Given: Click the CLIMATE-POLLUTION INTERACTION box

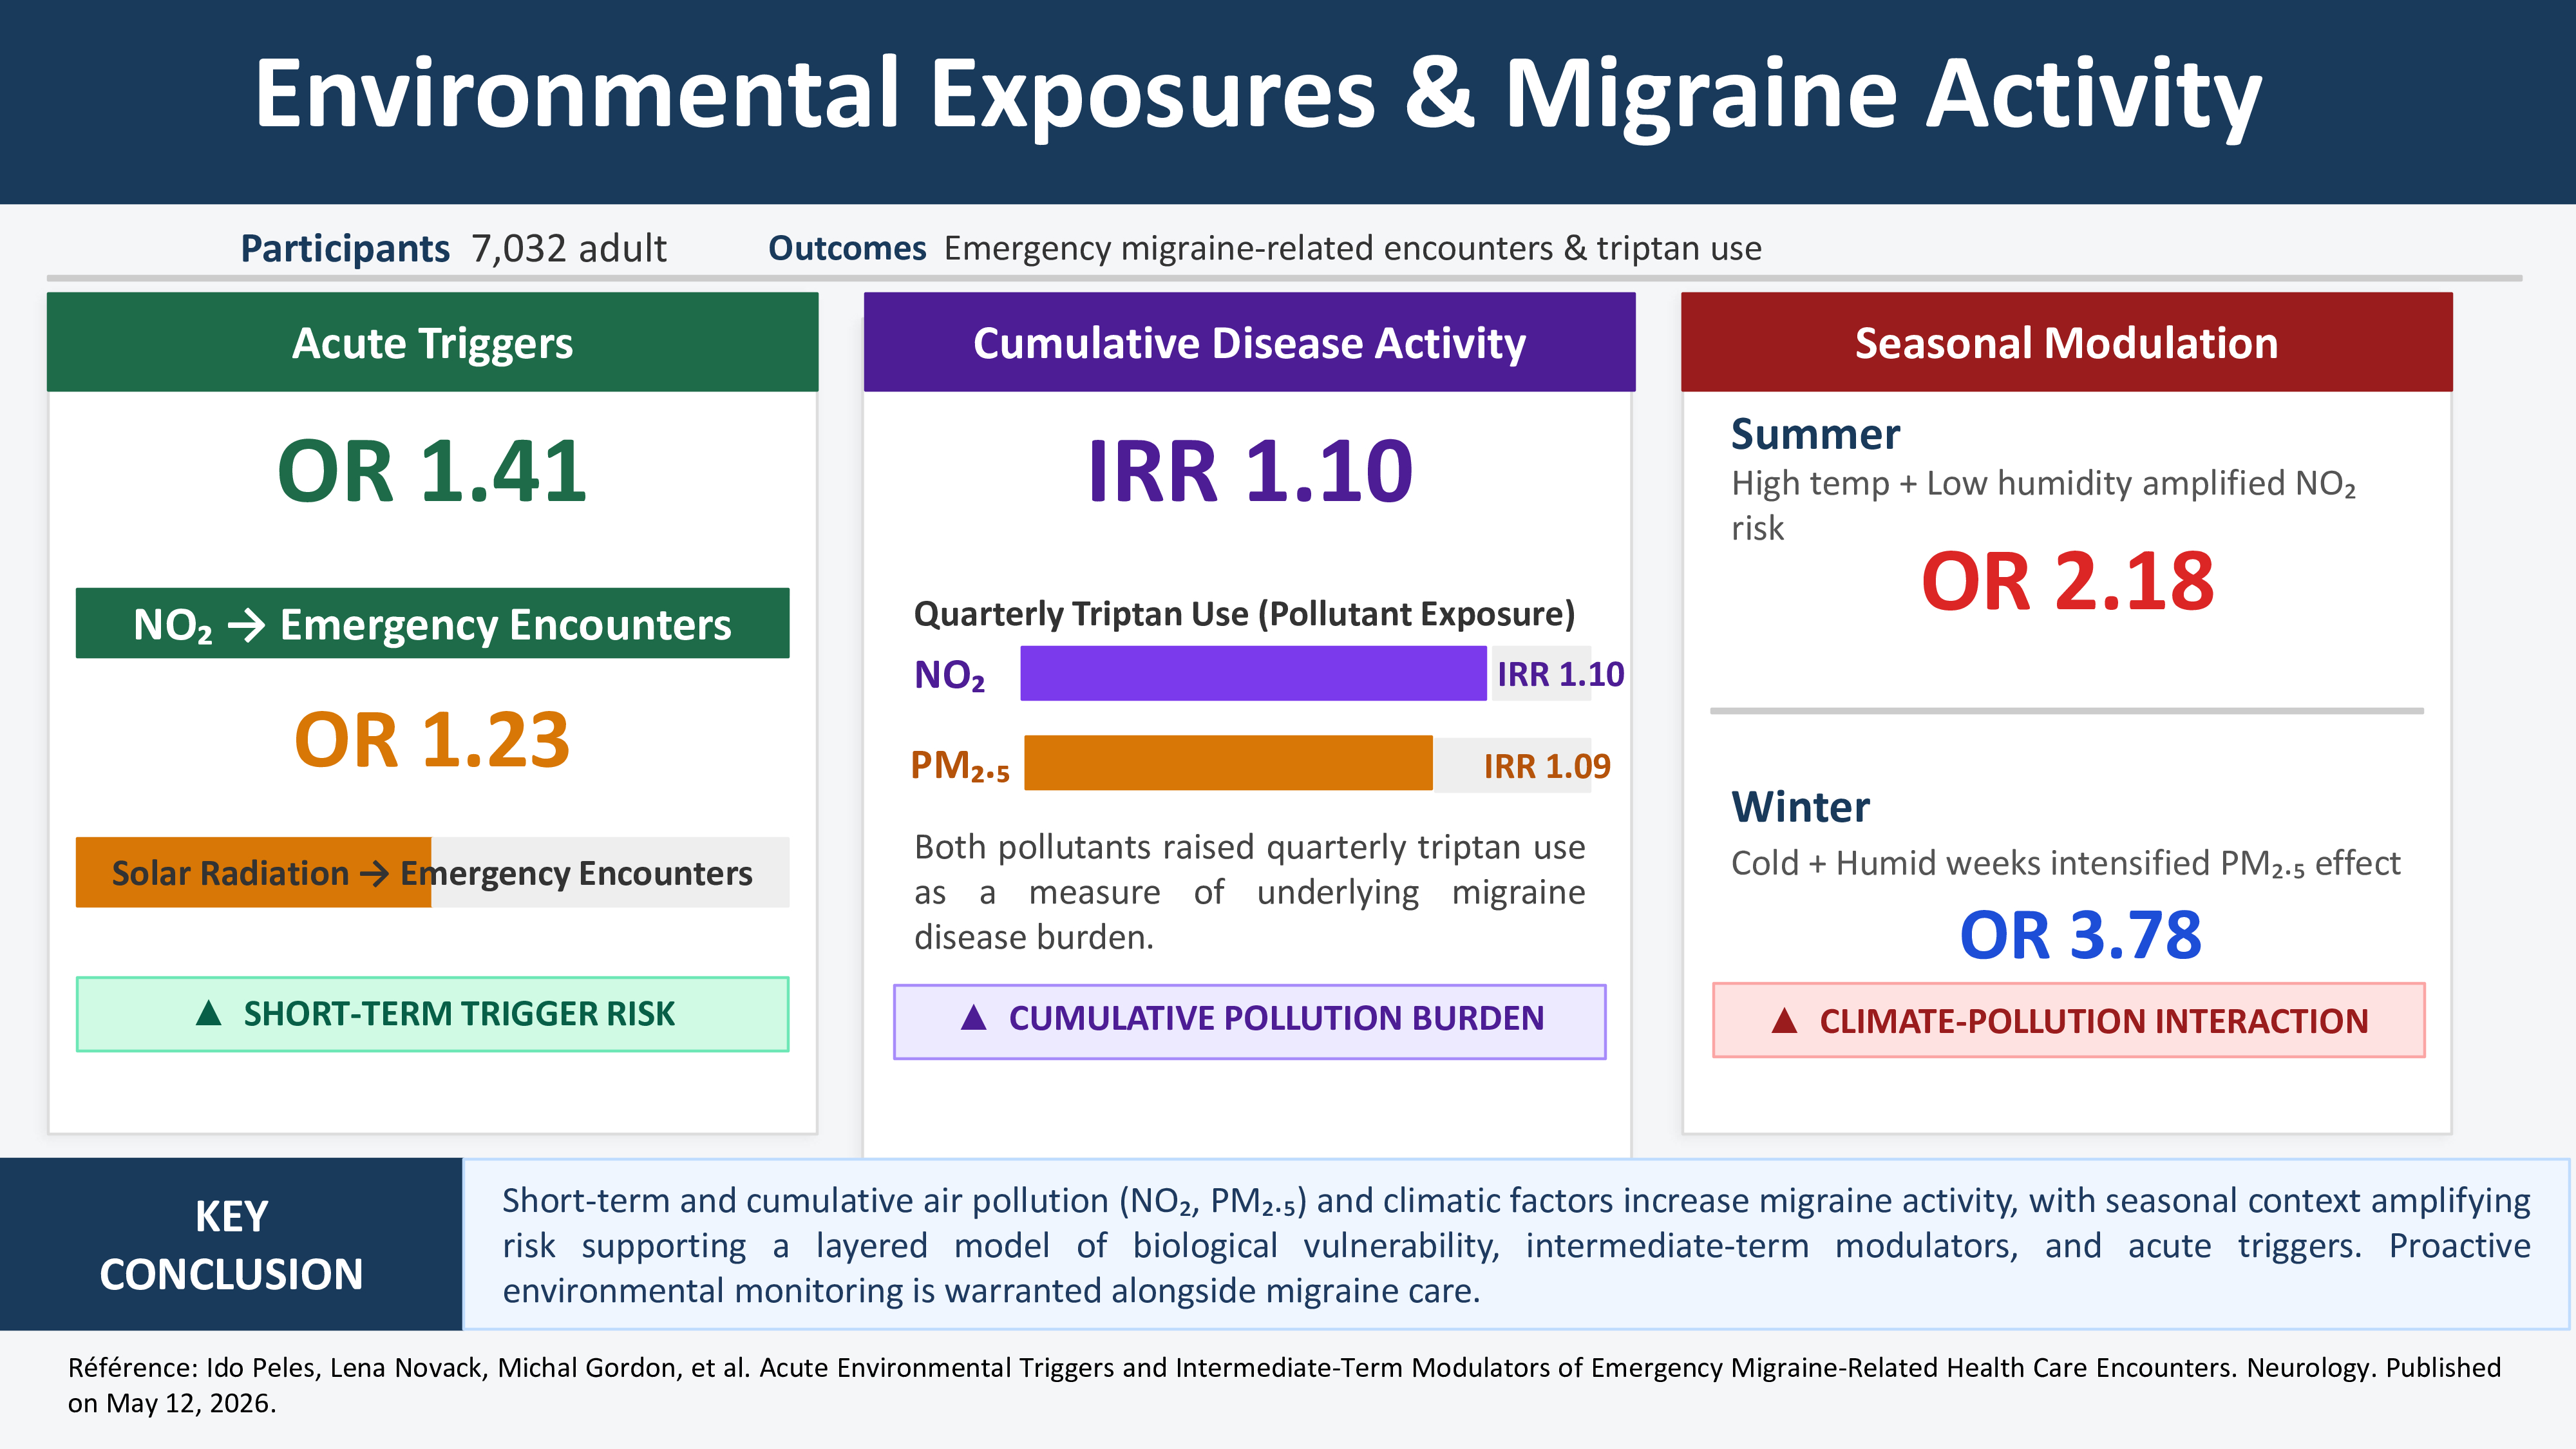Looking at the screenshot, I should point(2068,1020).
